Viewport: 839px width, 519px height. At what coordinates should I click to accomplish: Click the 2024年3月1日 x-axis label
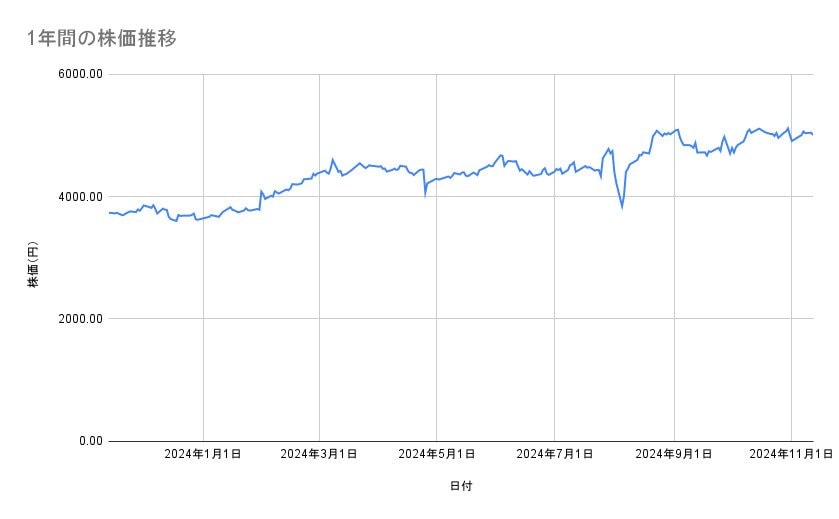coord(320,455)
